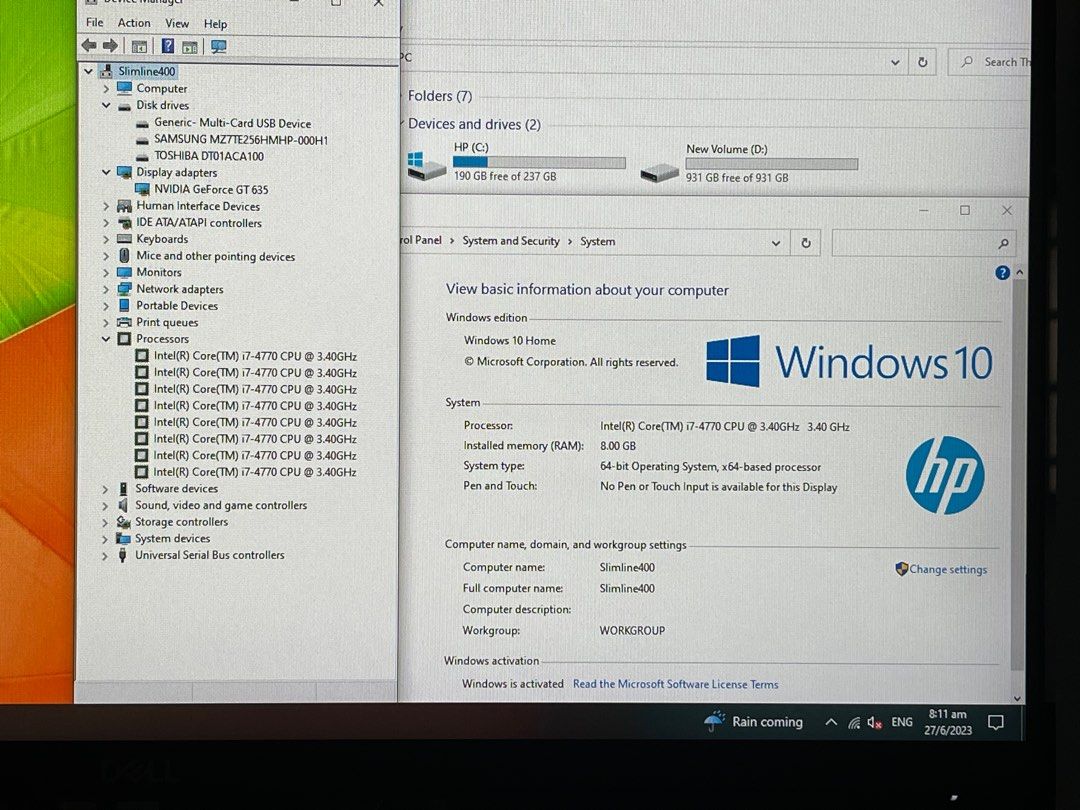Scan for hardware changes in Device Manager toolbar
1080x810 pixels.
click(218, 45)
